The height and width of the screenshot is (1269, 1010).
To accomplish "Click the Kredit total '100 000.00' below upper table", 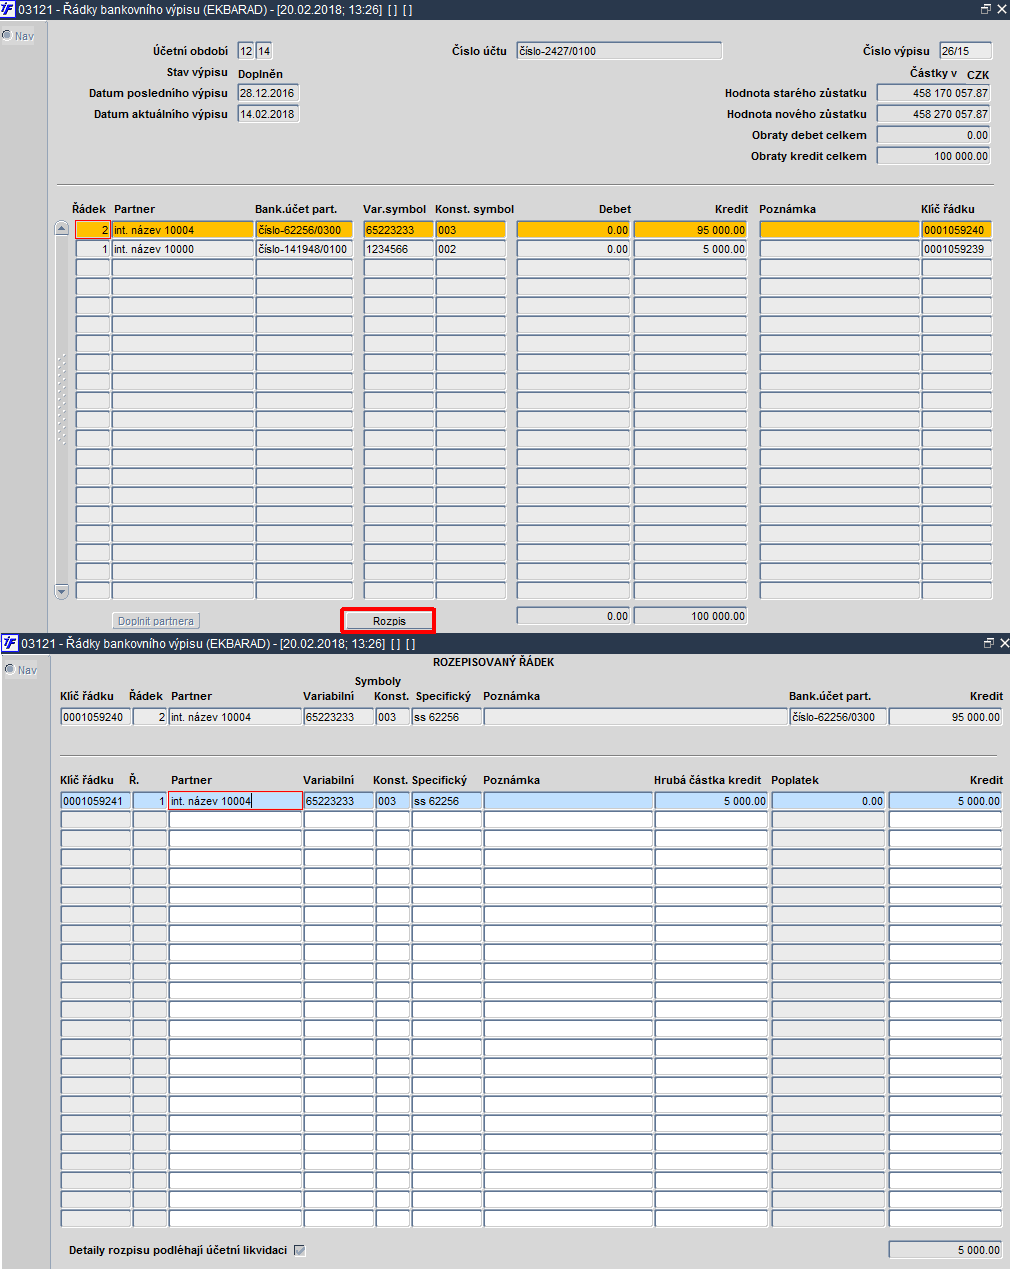I will coord(691,616).
